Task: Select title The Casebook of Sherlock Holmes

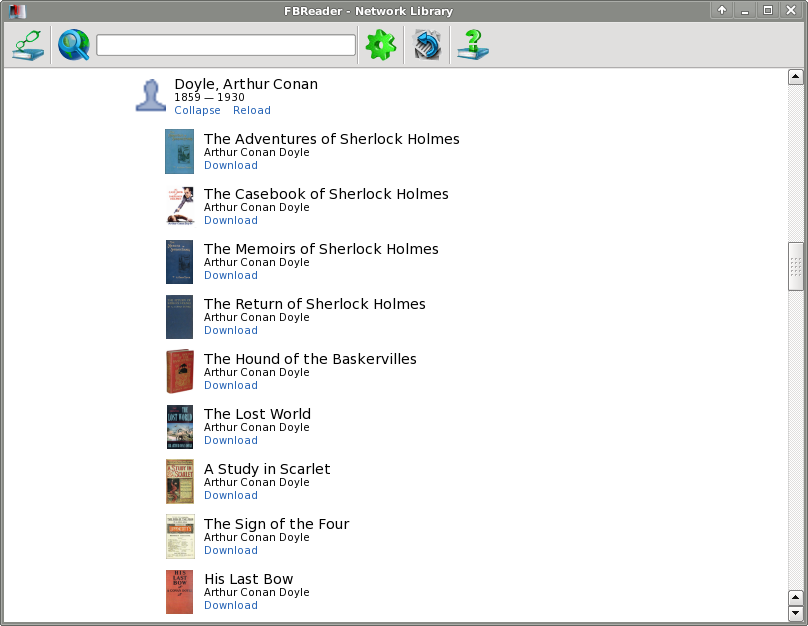Action: pos(326,194)
